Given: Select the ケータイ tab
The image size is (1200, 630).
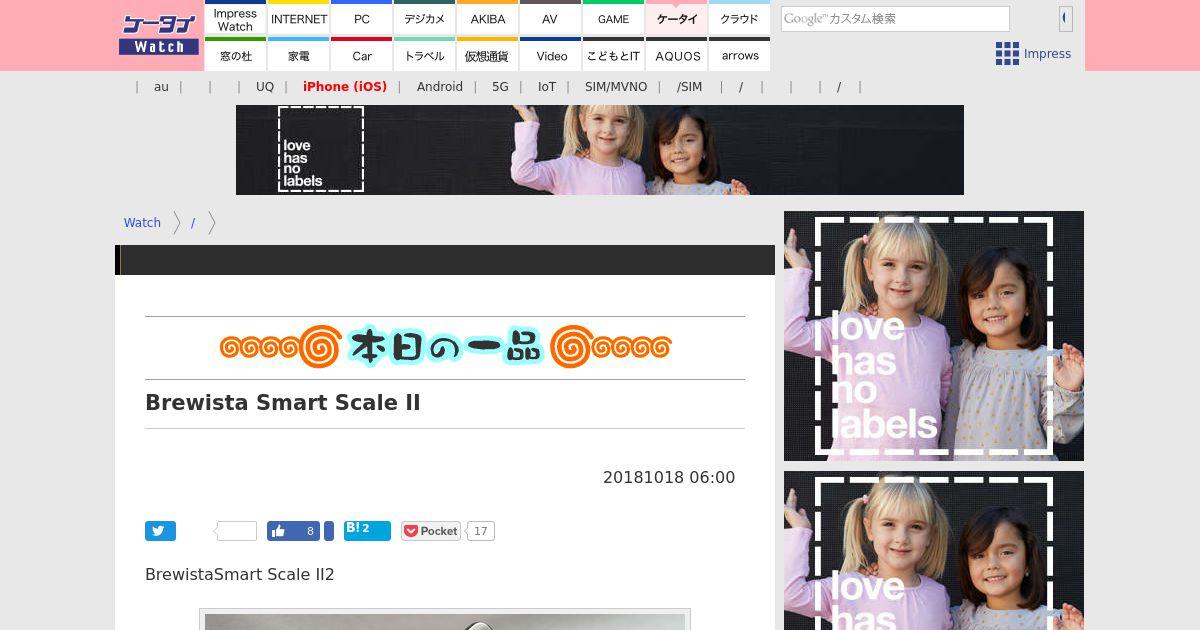Looking at the screenshot, I should tap(677, 19).
